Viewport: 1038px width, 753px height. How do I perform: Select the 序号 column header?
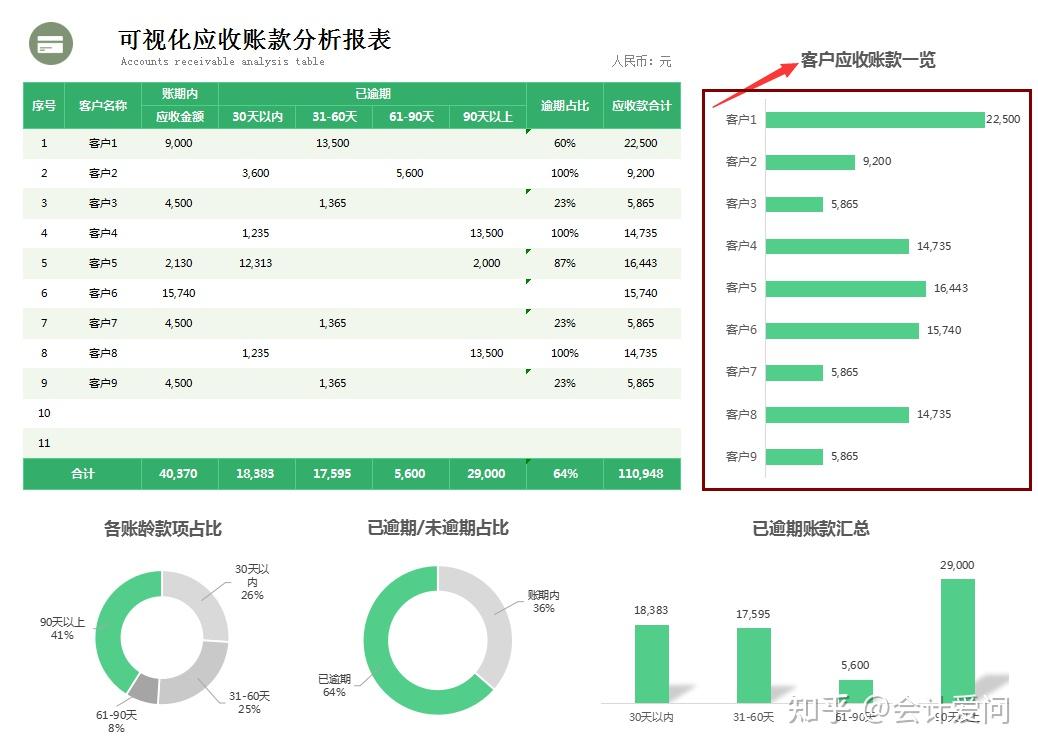pos(44,105)
